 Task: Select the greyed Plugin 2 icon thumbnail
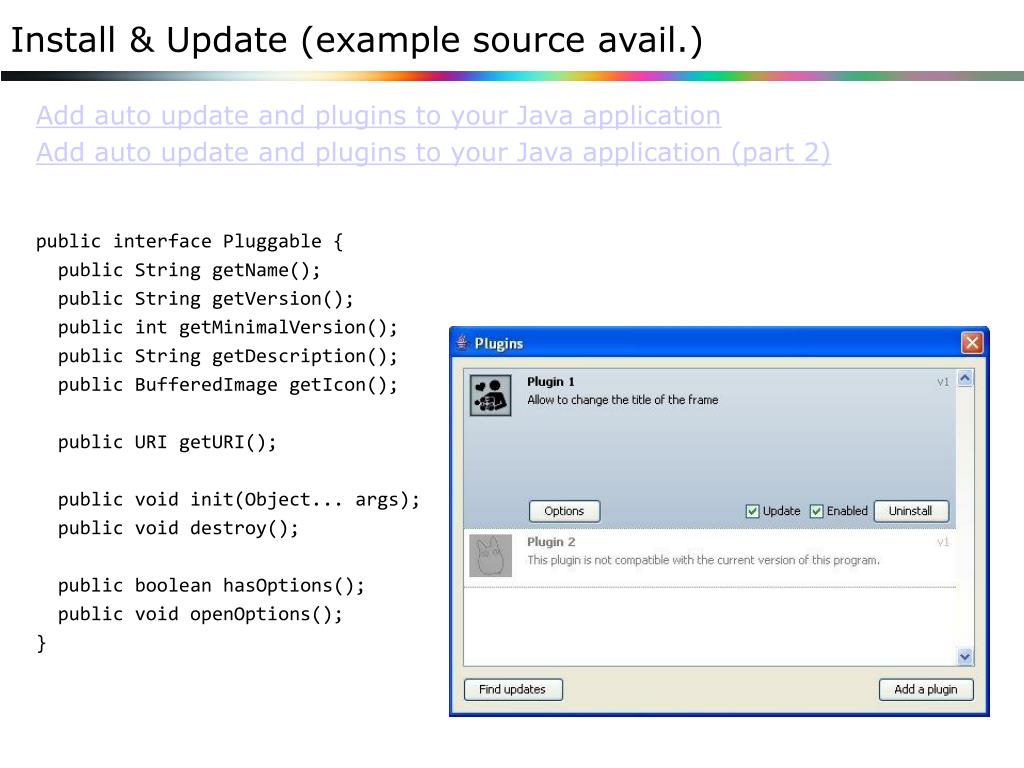(490, 556)
